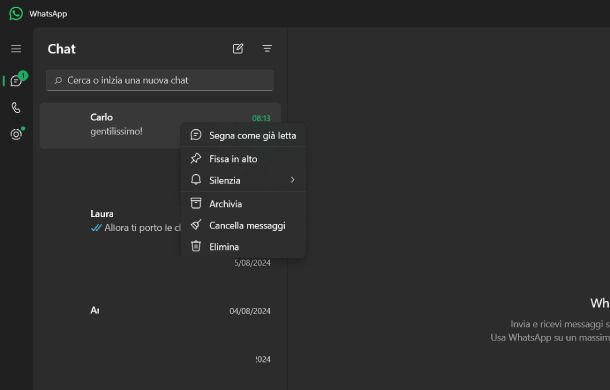Choose 'Archivia' in the context menu
Viewport: 610px width, 390px height.
coord(243,204)
